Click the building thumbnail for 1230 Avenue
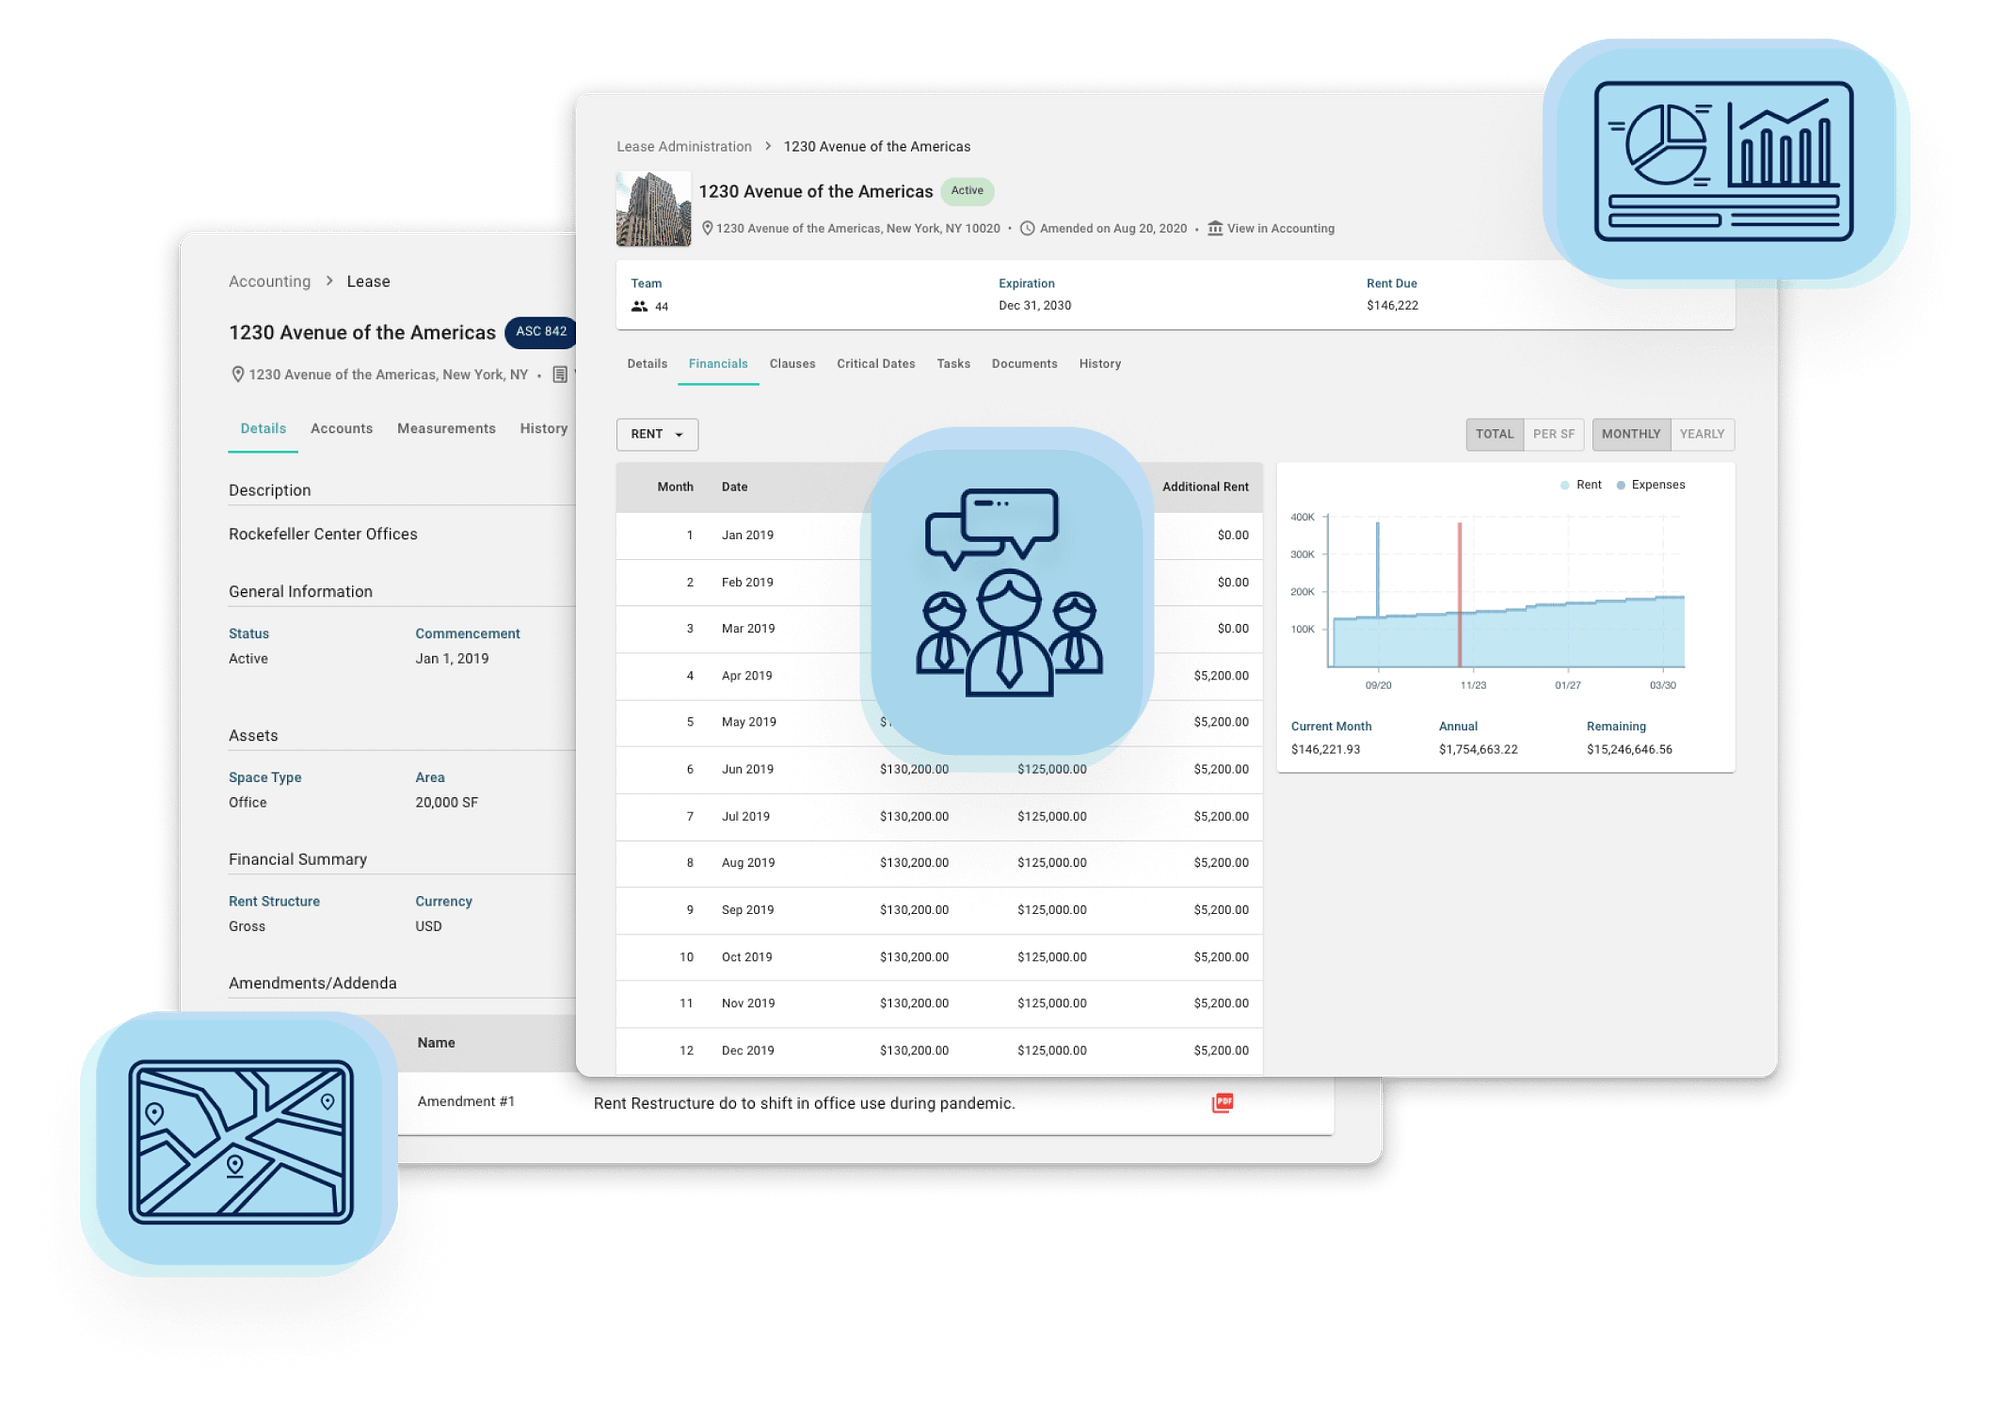This screenshot has height=1408, width=1999. [x=652, y=207]
